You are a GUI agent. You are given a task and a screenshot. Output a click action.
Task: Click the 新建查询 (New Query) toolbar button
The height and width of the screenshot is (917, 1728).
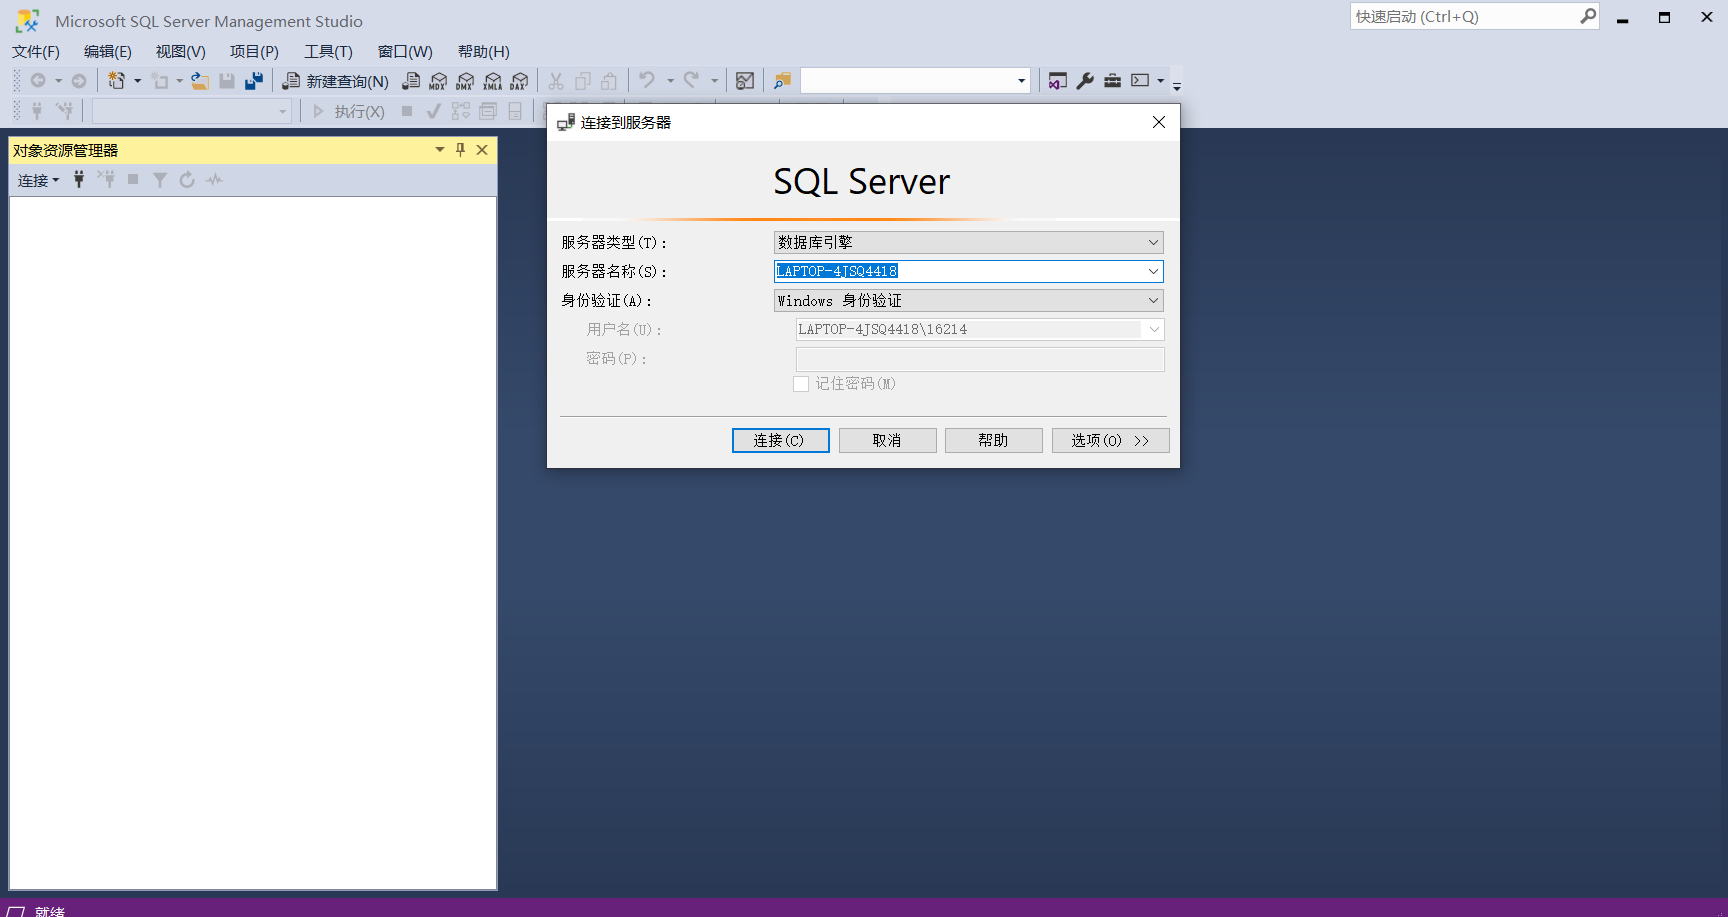(336, 81)
